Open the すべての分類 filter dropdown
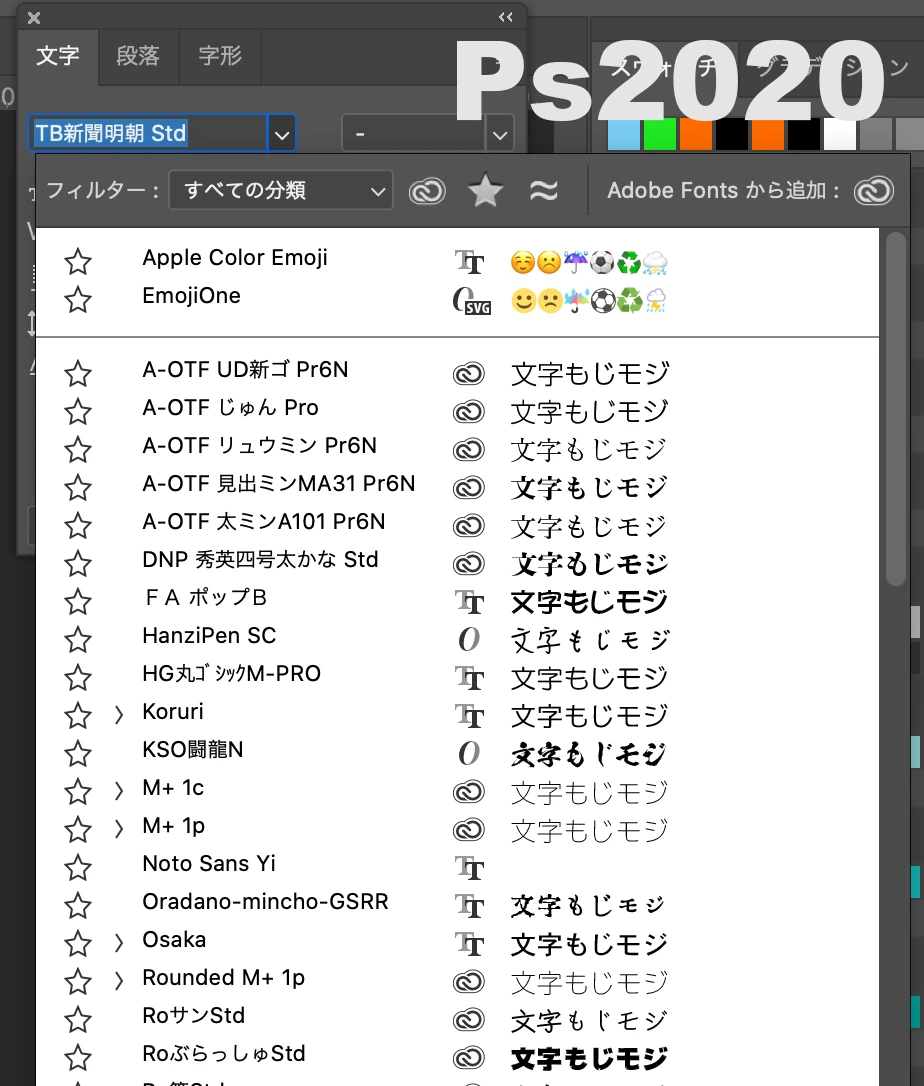The width and height of the screenshot is (924, 1086). (x=281, y=190)
